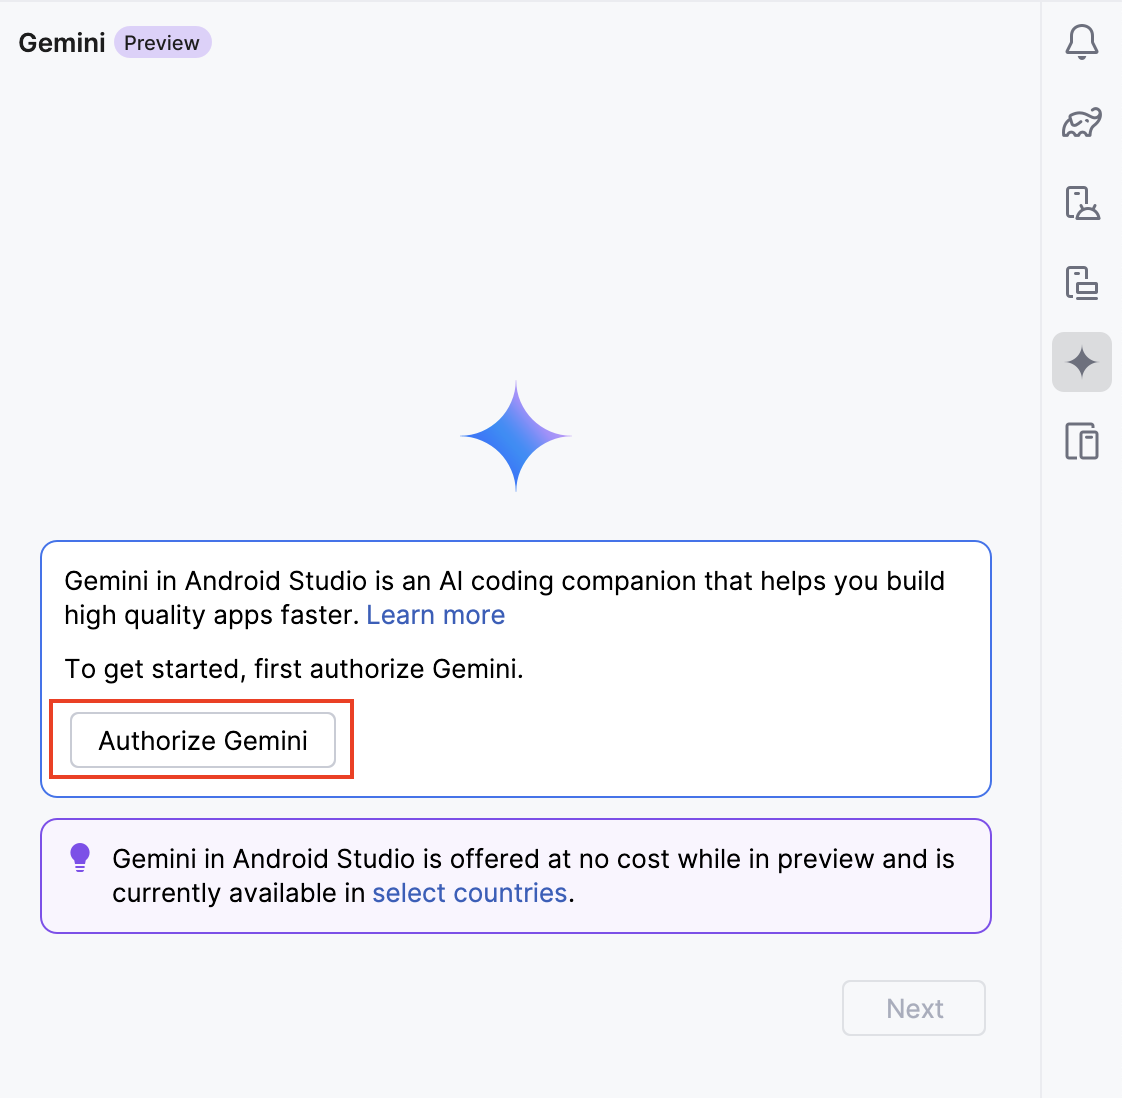Click the purple lightbulb tip icon

pos(80,858)
